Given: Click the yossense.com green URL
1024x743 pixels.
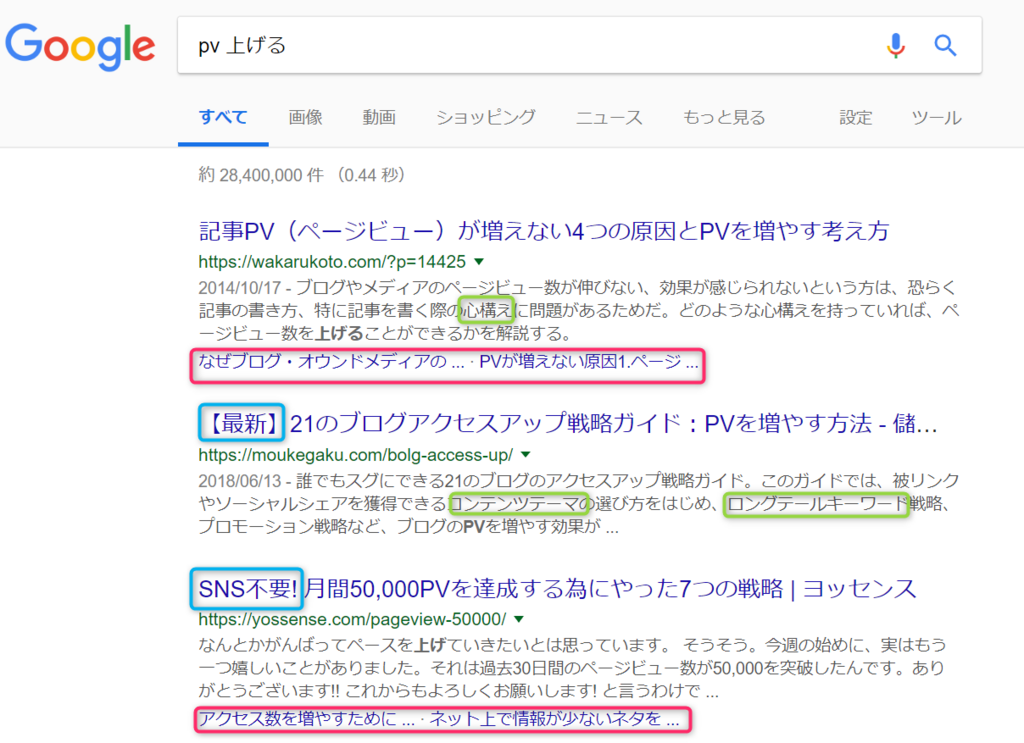Looking at the screenshot, I should (352, 619).
